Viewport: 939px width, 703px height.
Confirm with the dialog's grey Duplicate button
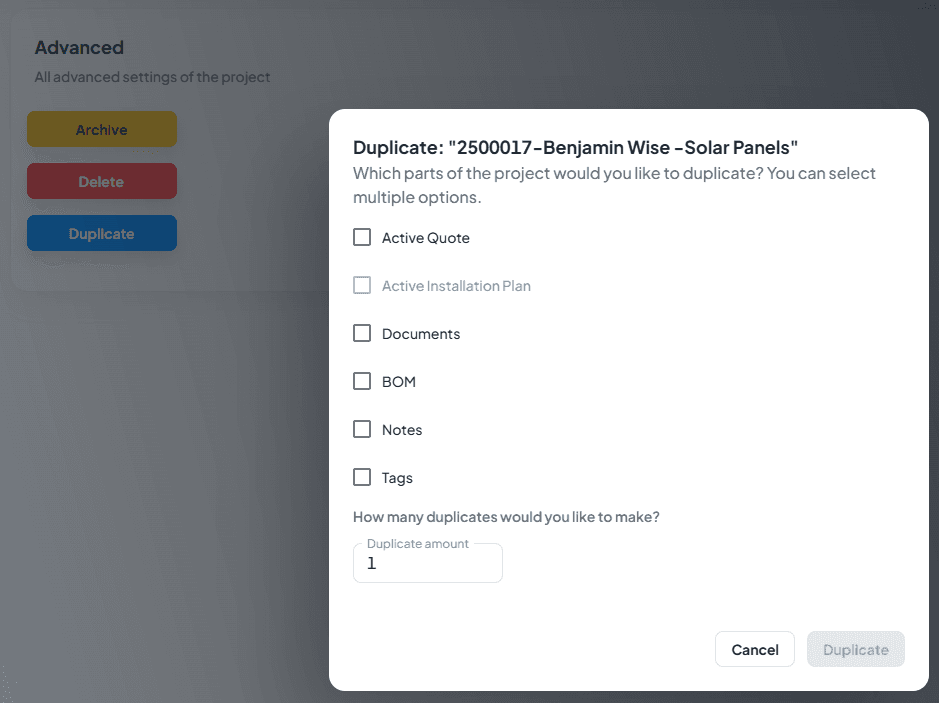click(855, 650)
